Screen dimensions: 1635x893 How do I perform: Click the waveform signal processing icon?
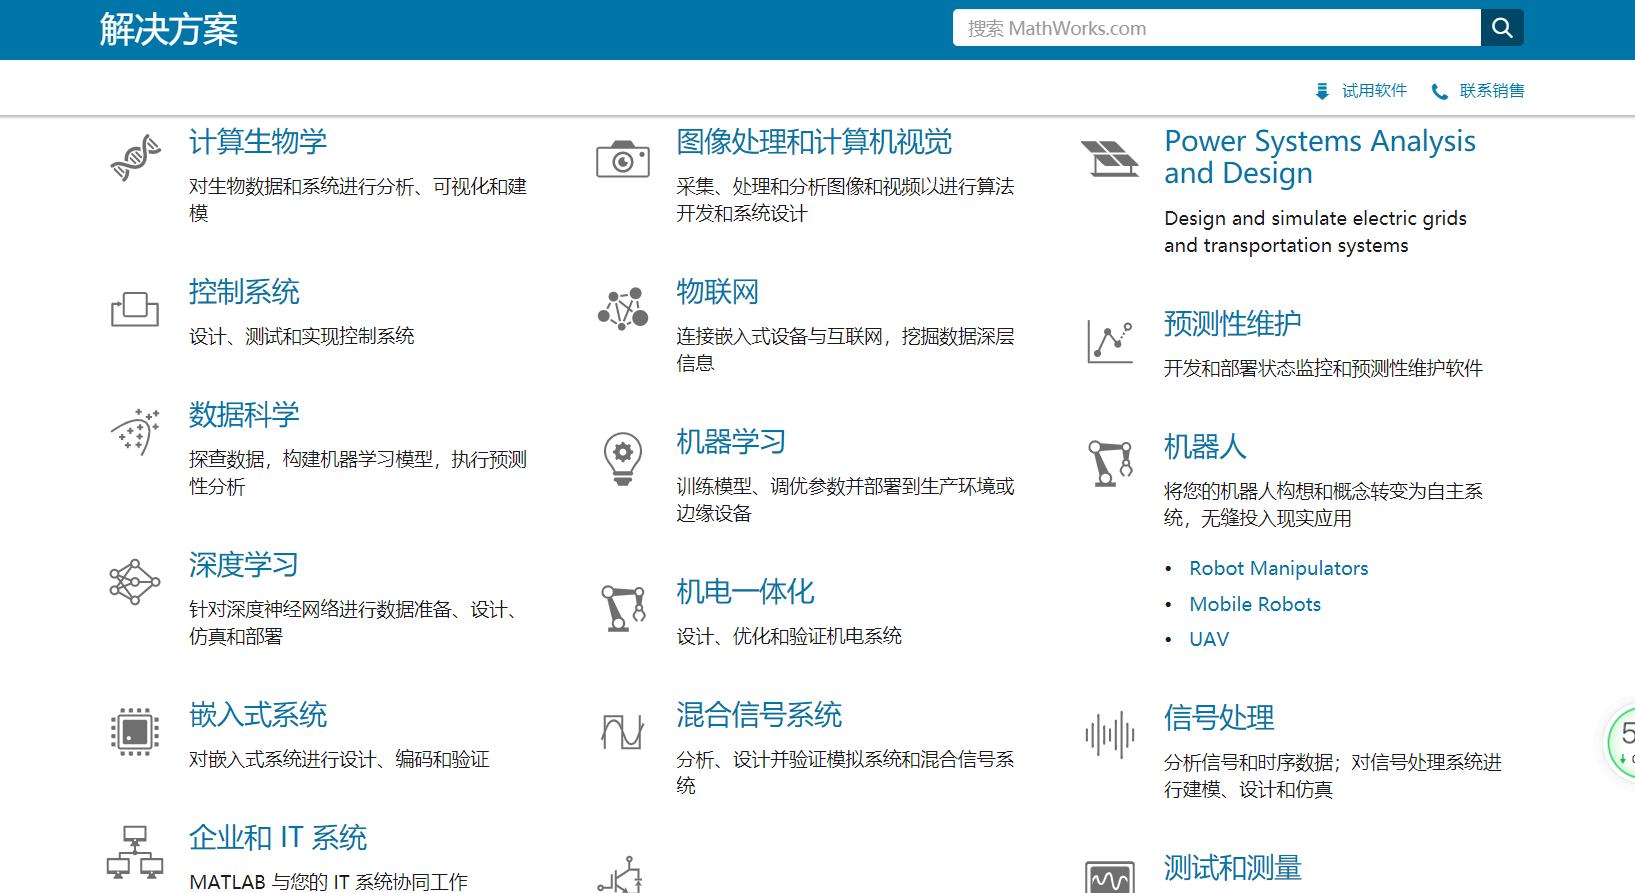(x=1110, y=735)
